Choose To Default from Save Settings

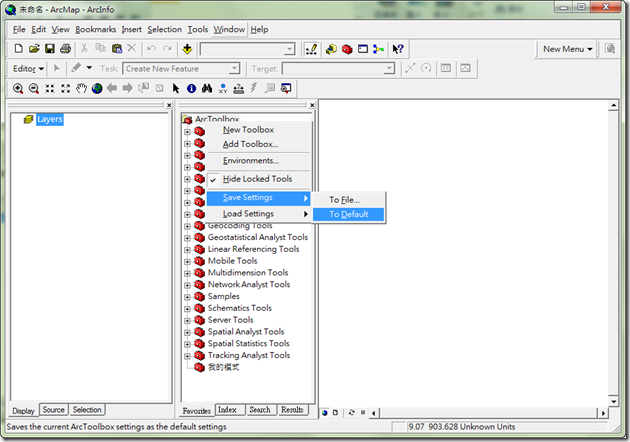[x=348, y=214]
